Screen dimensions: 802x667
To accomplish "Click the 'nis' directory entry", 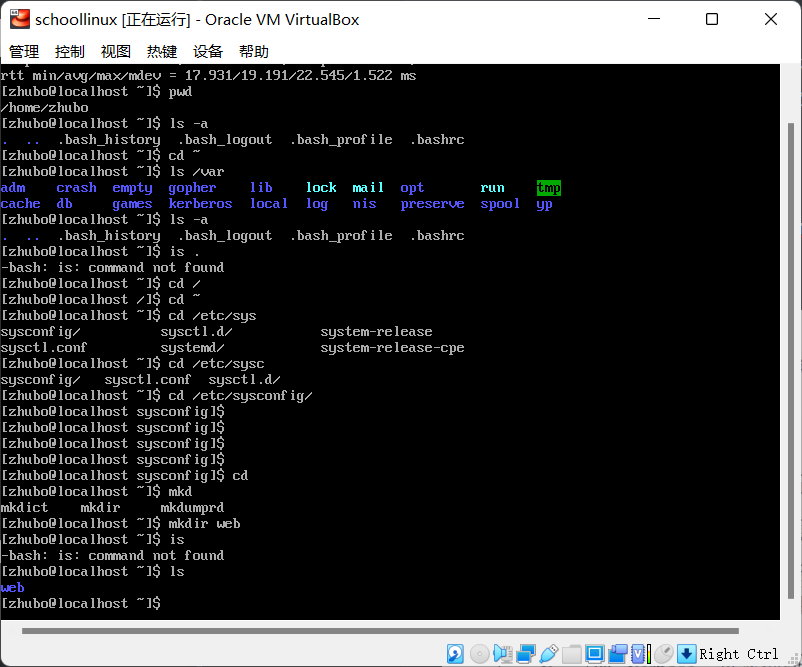I will coord(364,204).
